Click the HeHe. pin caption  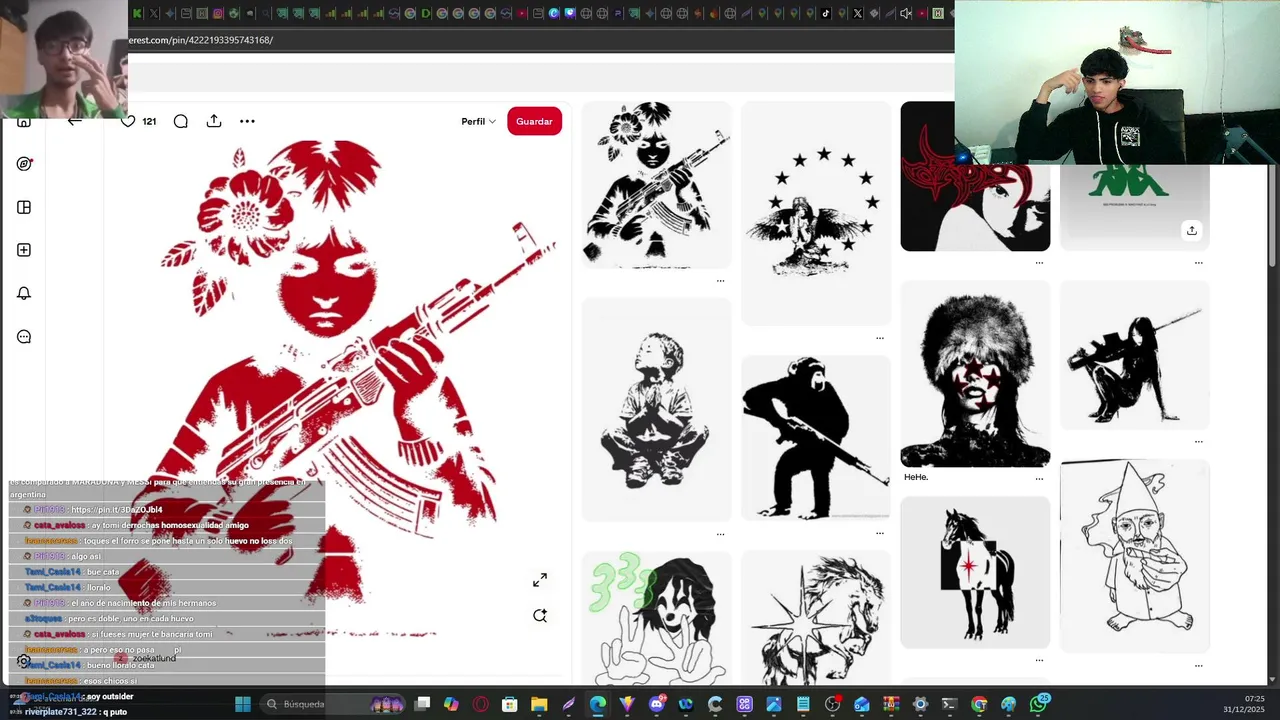tap(916, 477)
